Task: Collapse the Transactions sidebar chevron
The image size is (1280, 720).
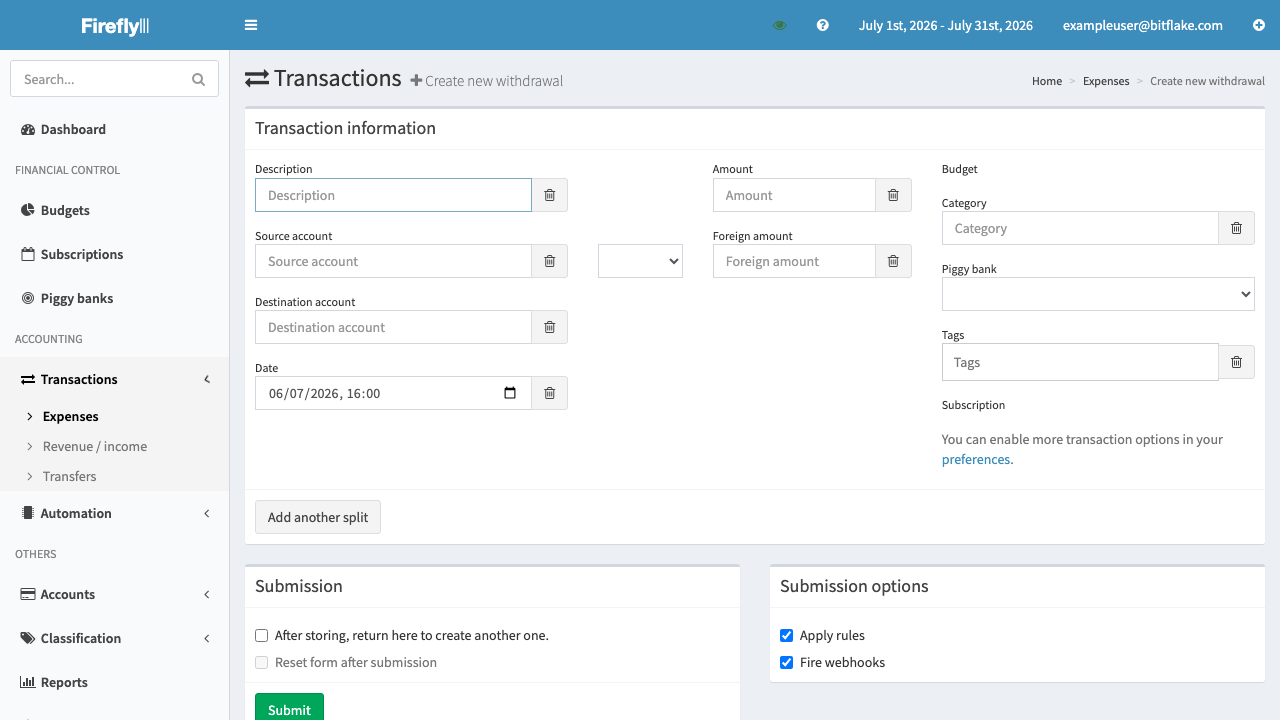Action: point(207,379)
